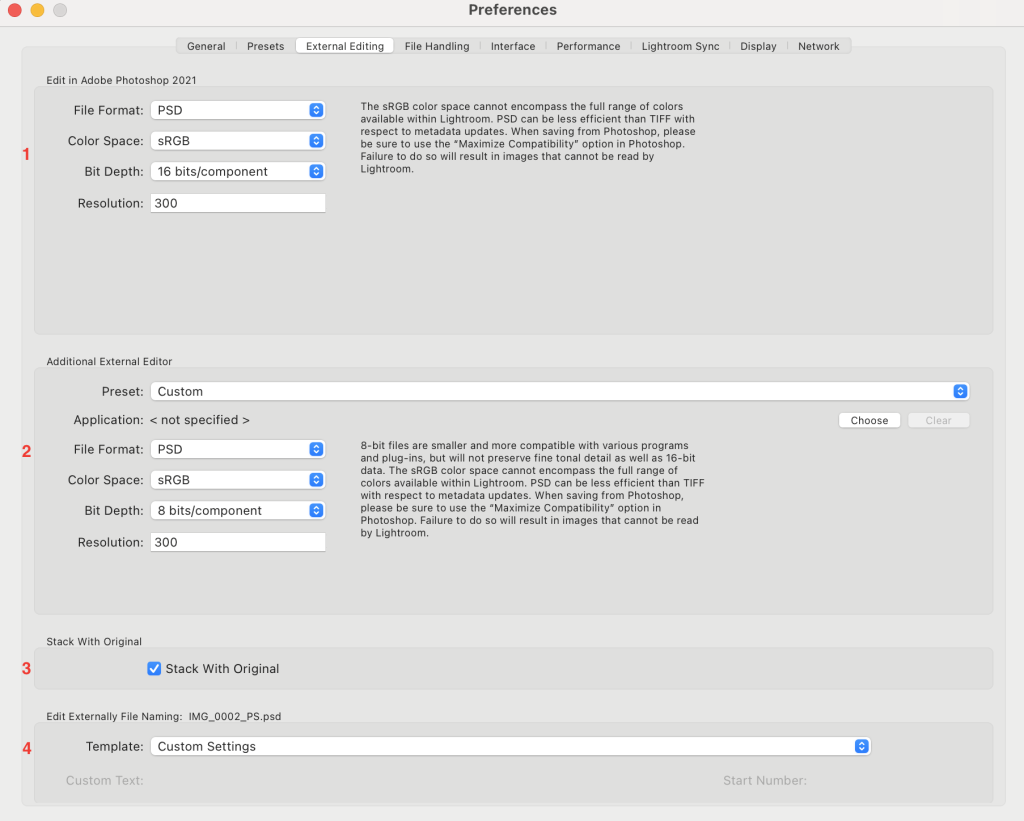
Task: Select the File Handling tab
Action: click(436, 46)
